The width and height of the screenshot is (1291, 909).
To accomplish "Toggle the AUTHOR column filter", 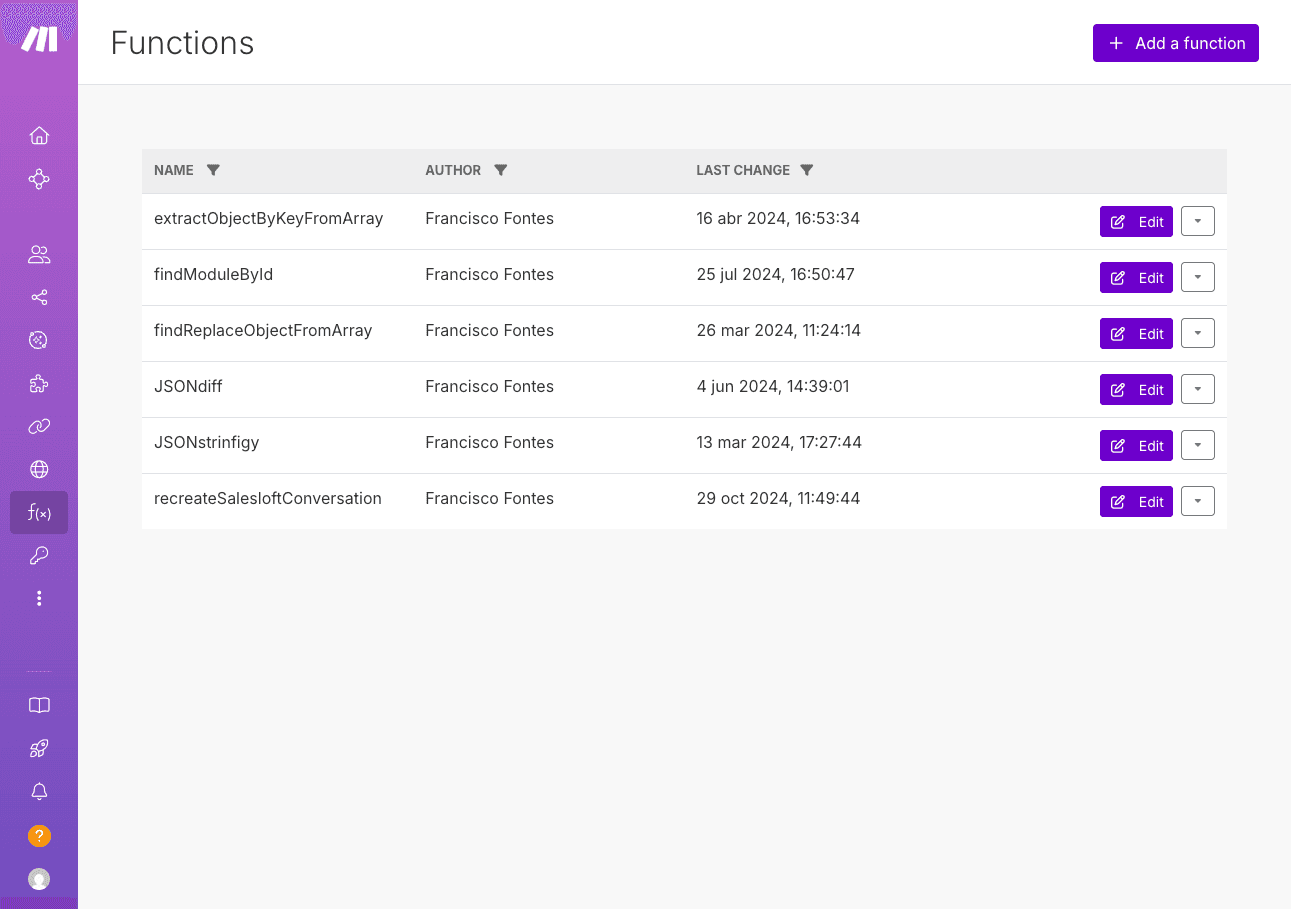I will (501, 170).
